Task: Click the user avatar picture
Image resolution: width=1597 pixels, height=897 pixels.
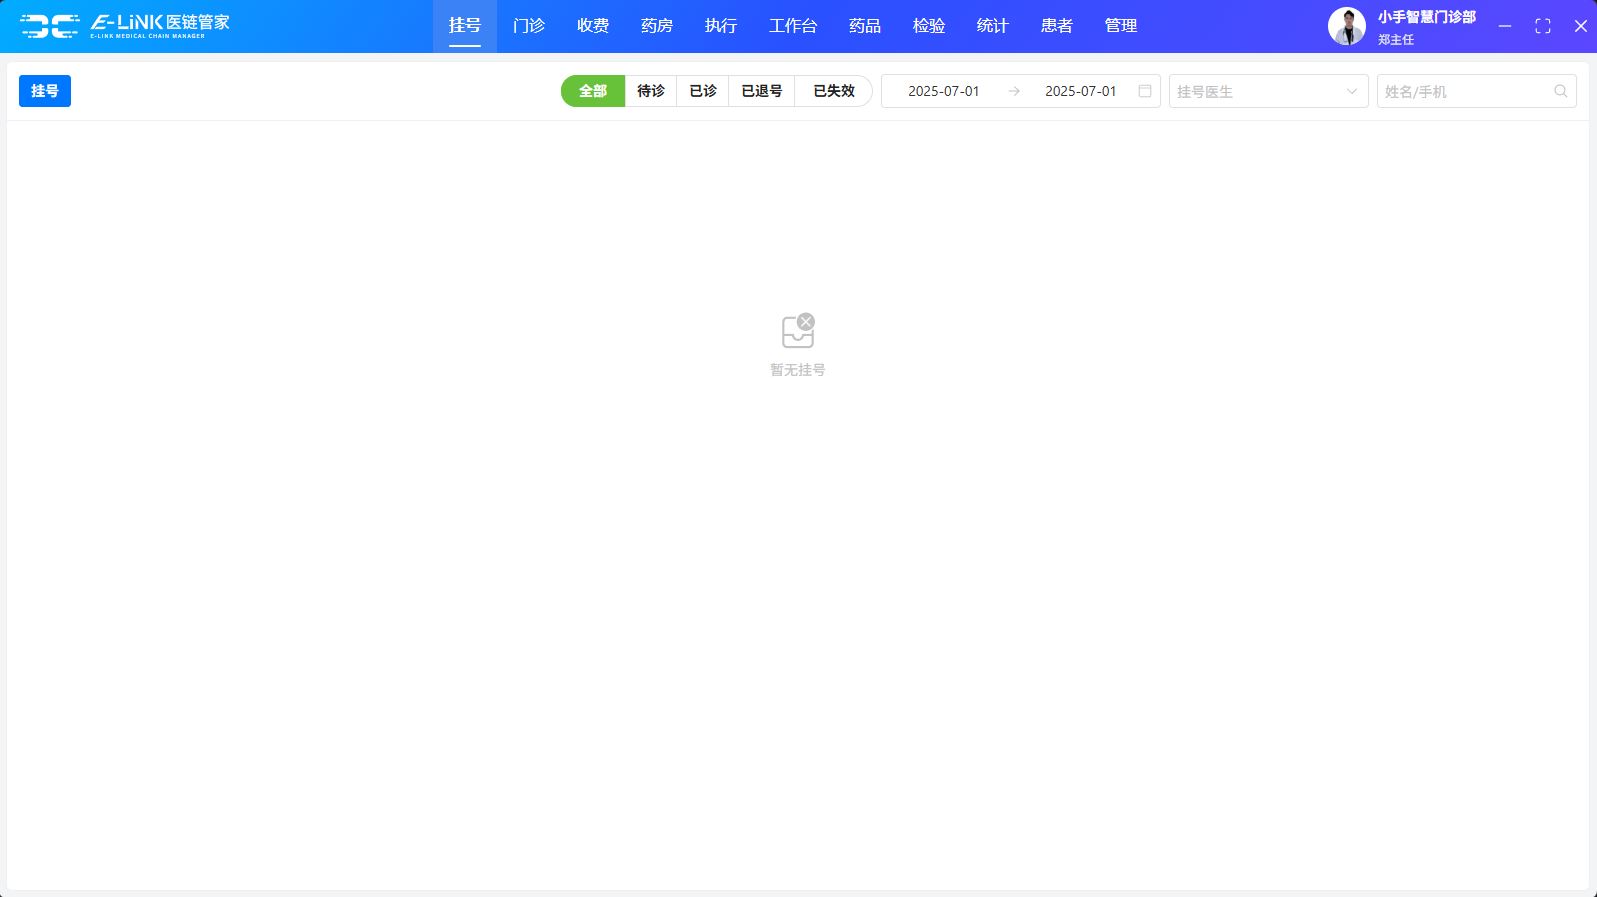Action: click(x=1346, y=26)
